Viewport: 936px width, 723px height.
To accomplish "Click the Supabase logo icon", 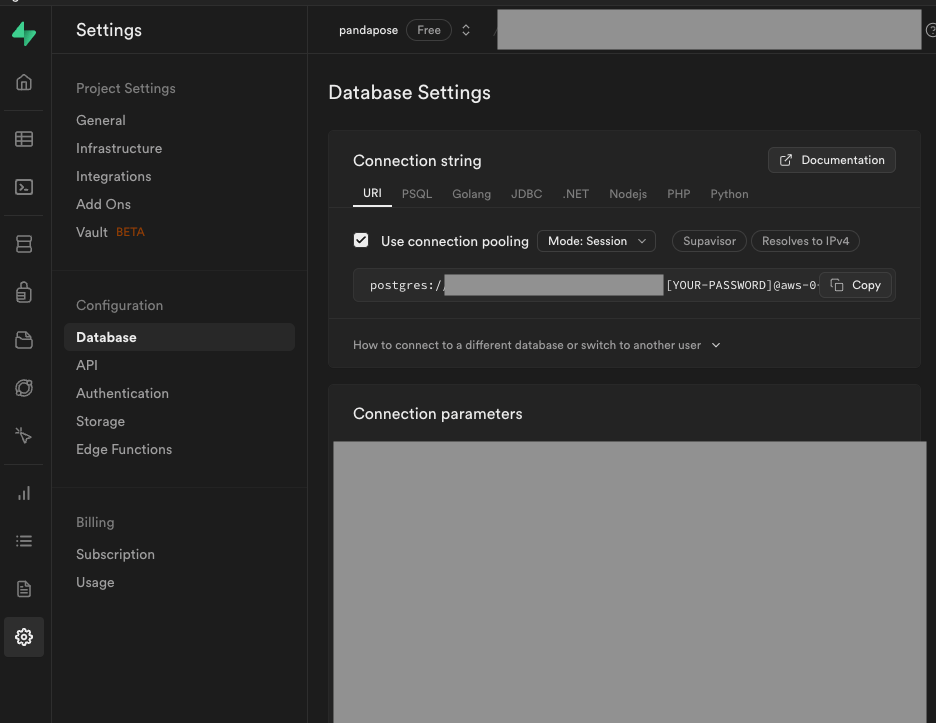I will point(24,33).
